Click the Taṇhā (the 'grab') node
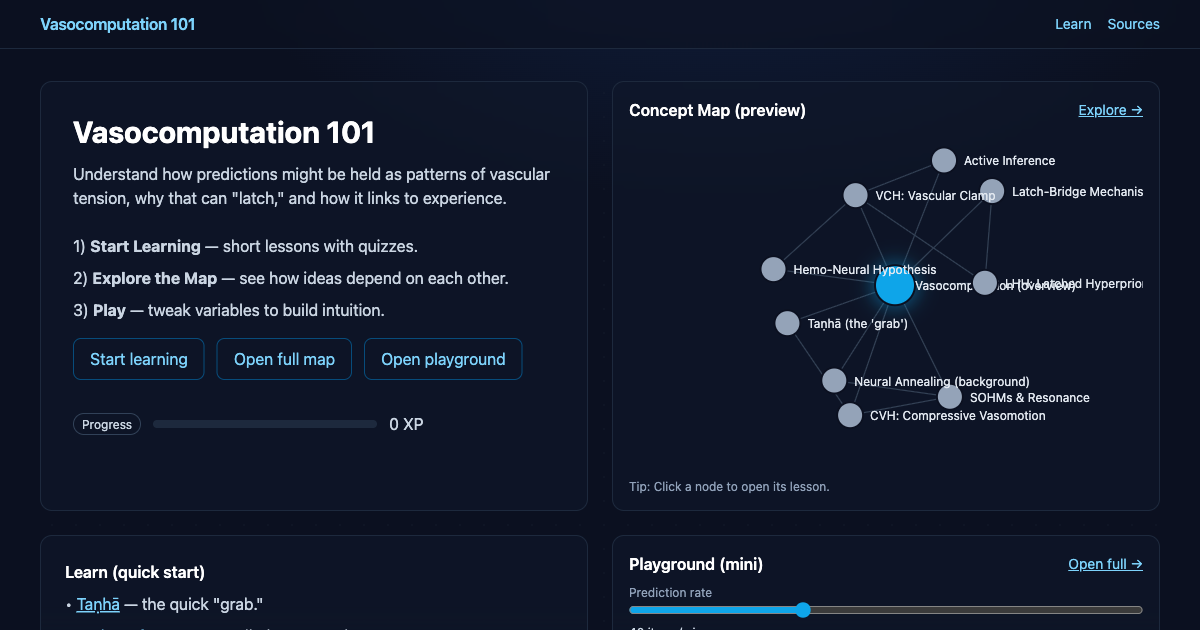Screen dimensions: 1200x630 coord(787,322)
